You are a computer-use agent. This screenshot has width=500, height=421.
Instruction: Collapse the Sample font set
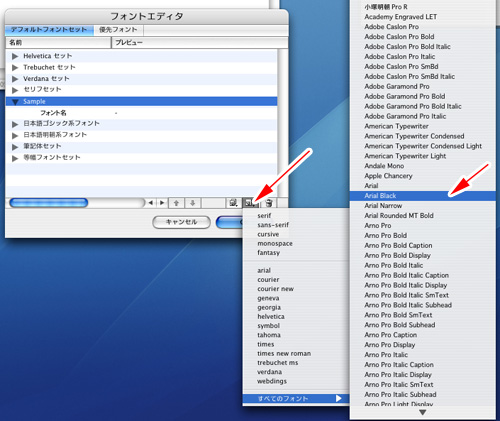(x=15, y=102)
